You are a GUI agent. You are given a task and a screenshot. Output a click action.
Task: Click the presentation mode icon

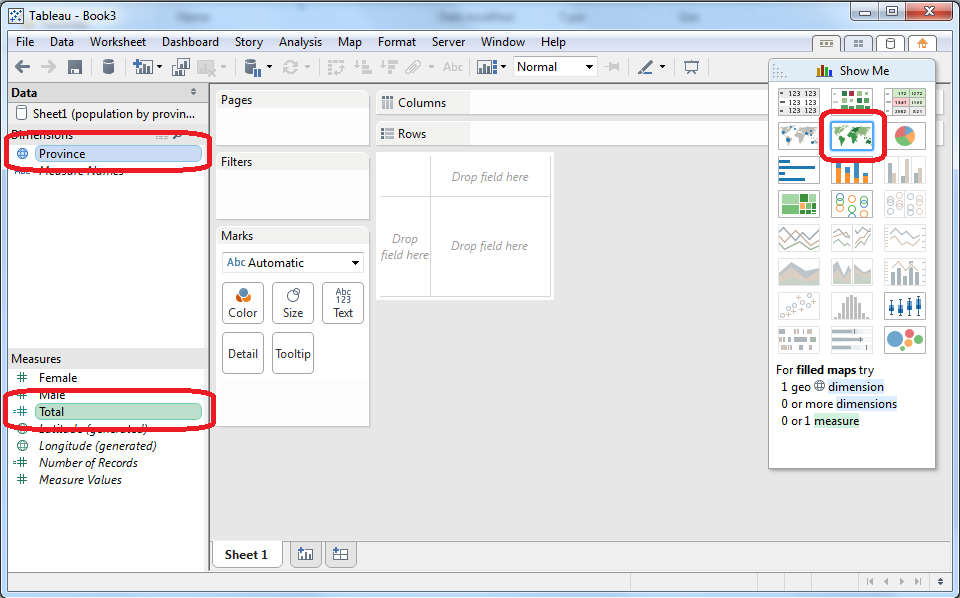pyautogui.click(x=691, y=67)
